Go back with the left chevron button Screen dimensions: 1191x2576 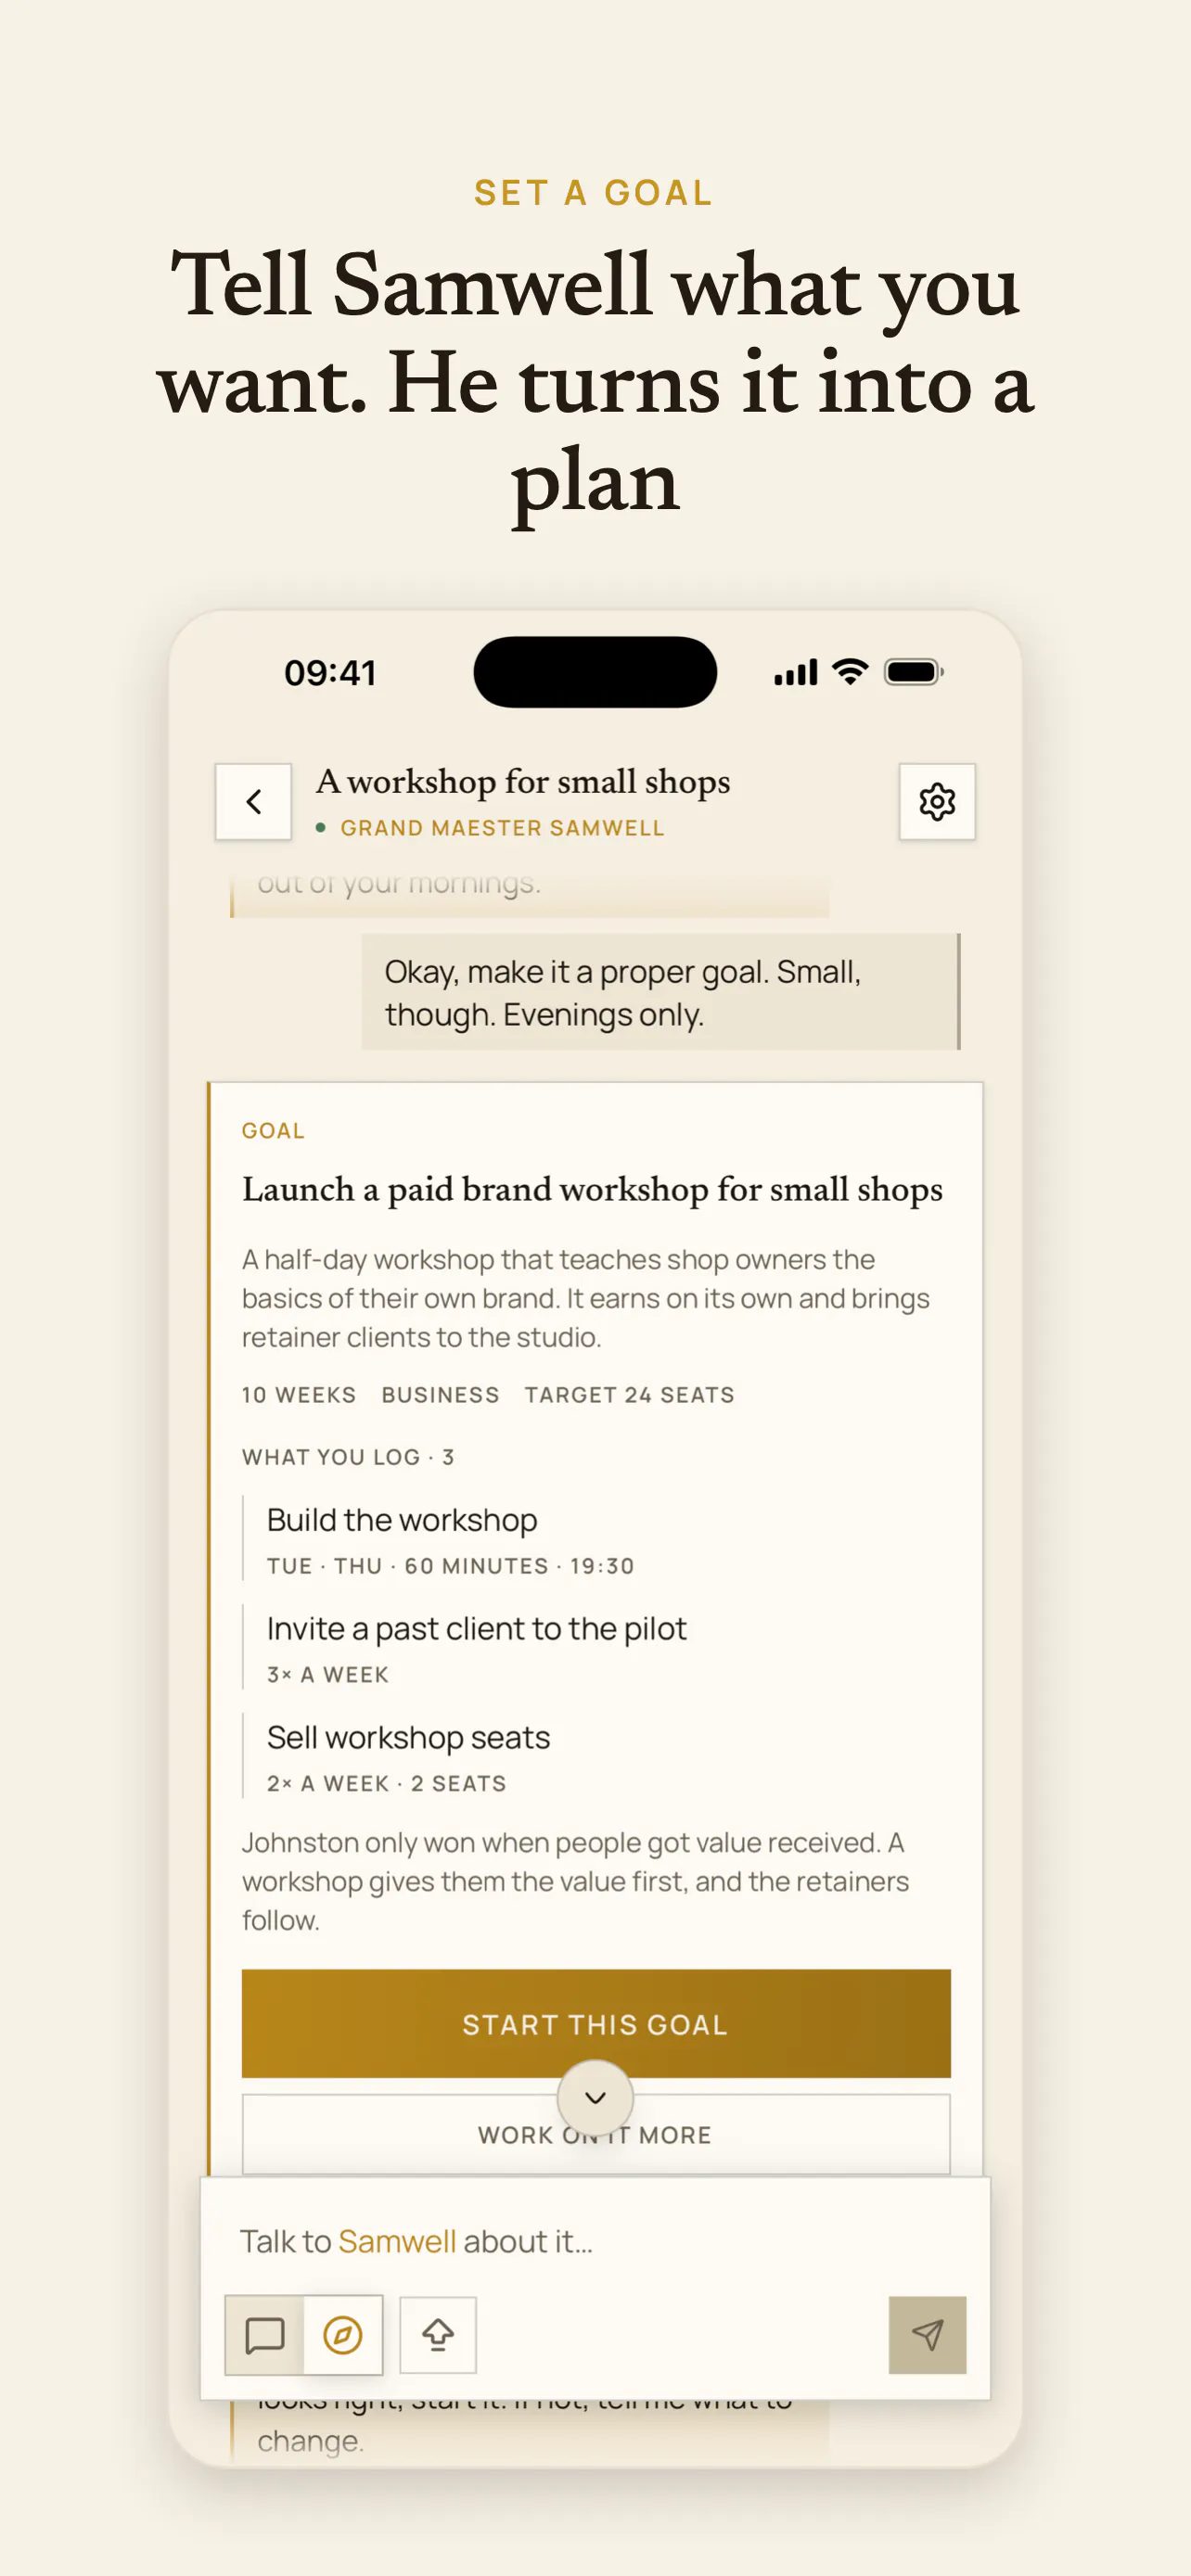click(254, 802)
